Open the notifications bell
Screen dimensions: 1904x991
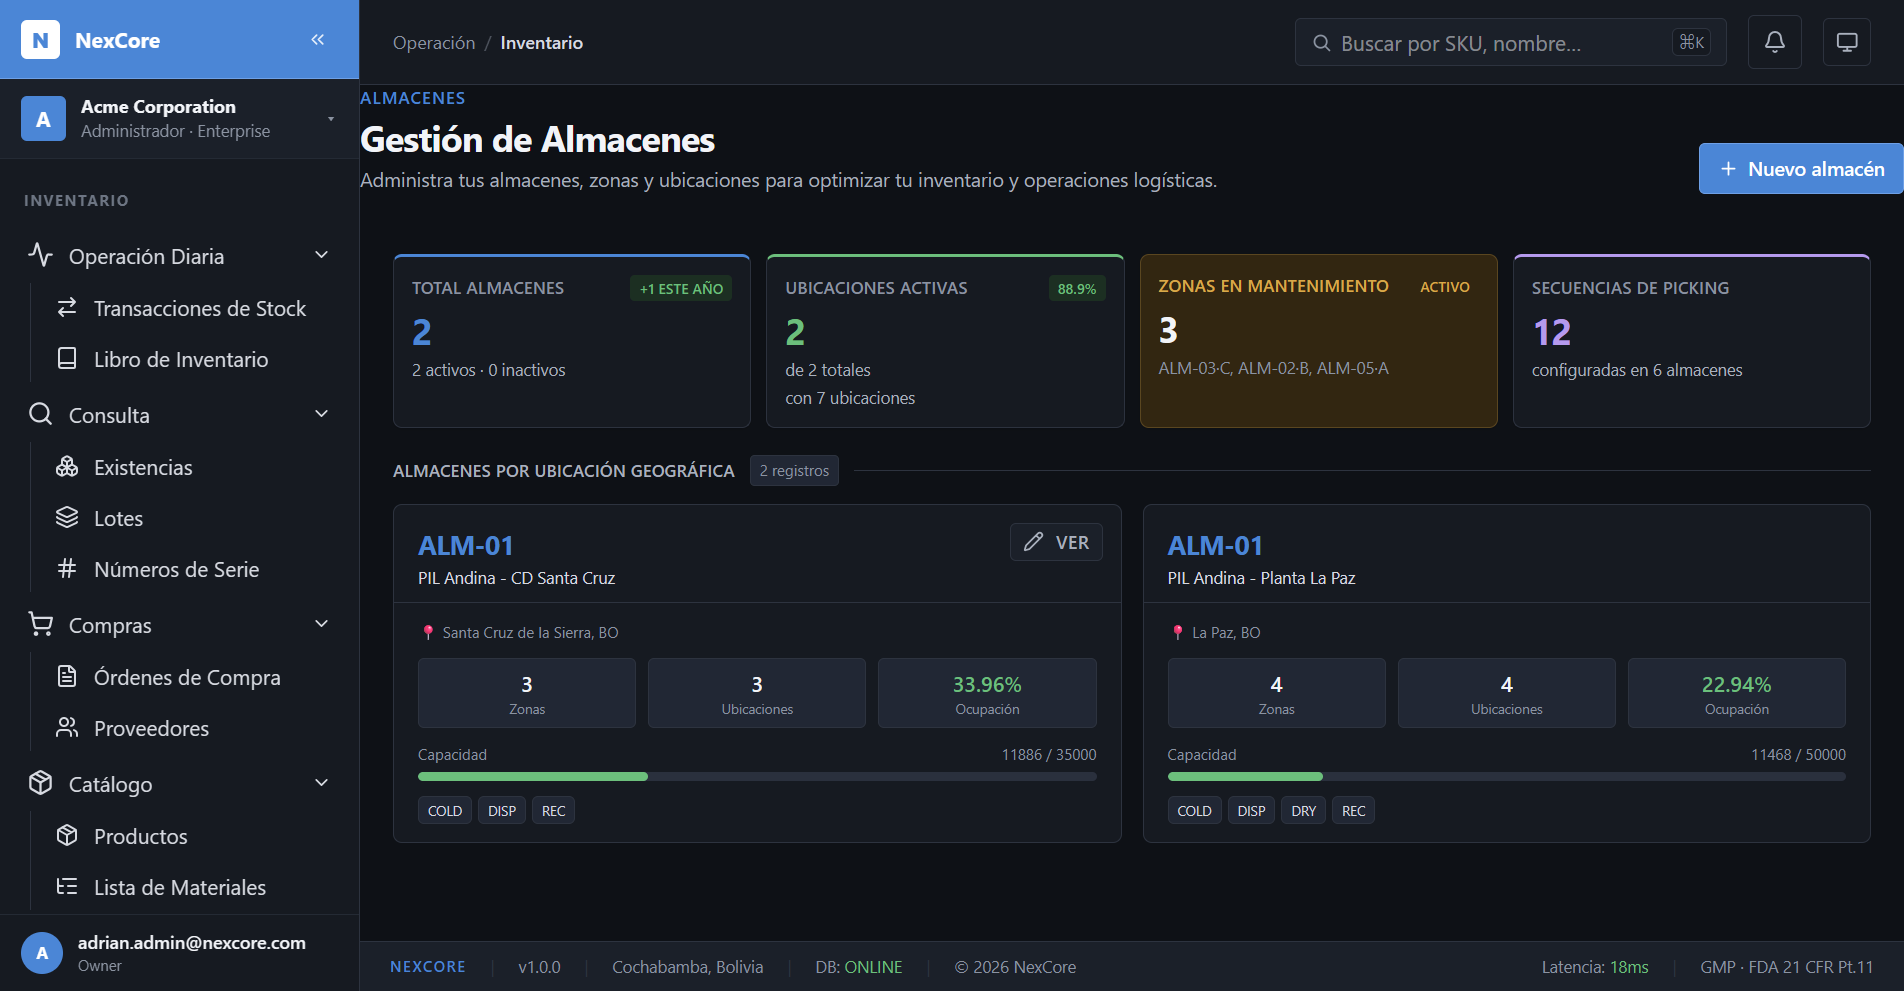[x=1774, y=42]
